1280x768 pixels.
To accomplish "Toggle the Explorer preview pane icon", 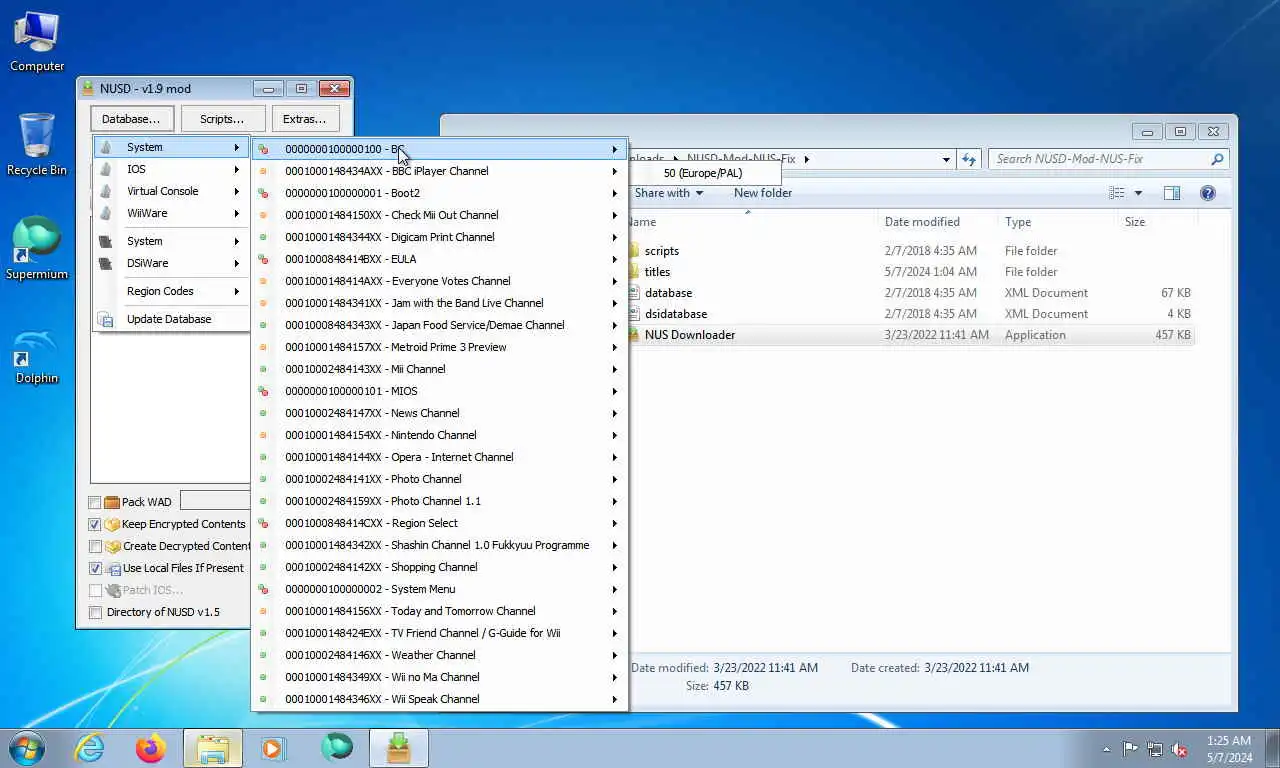I will tap(1171, 193).
